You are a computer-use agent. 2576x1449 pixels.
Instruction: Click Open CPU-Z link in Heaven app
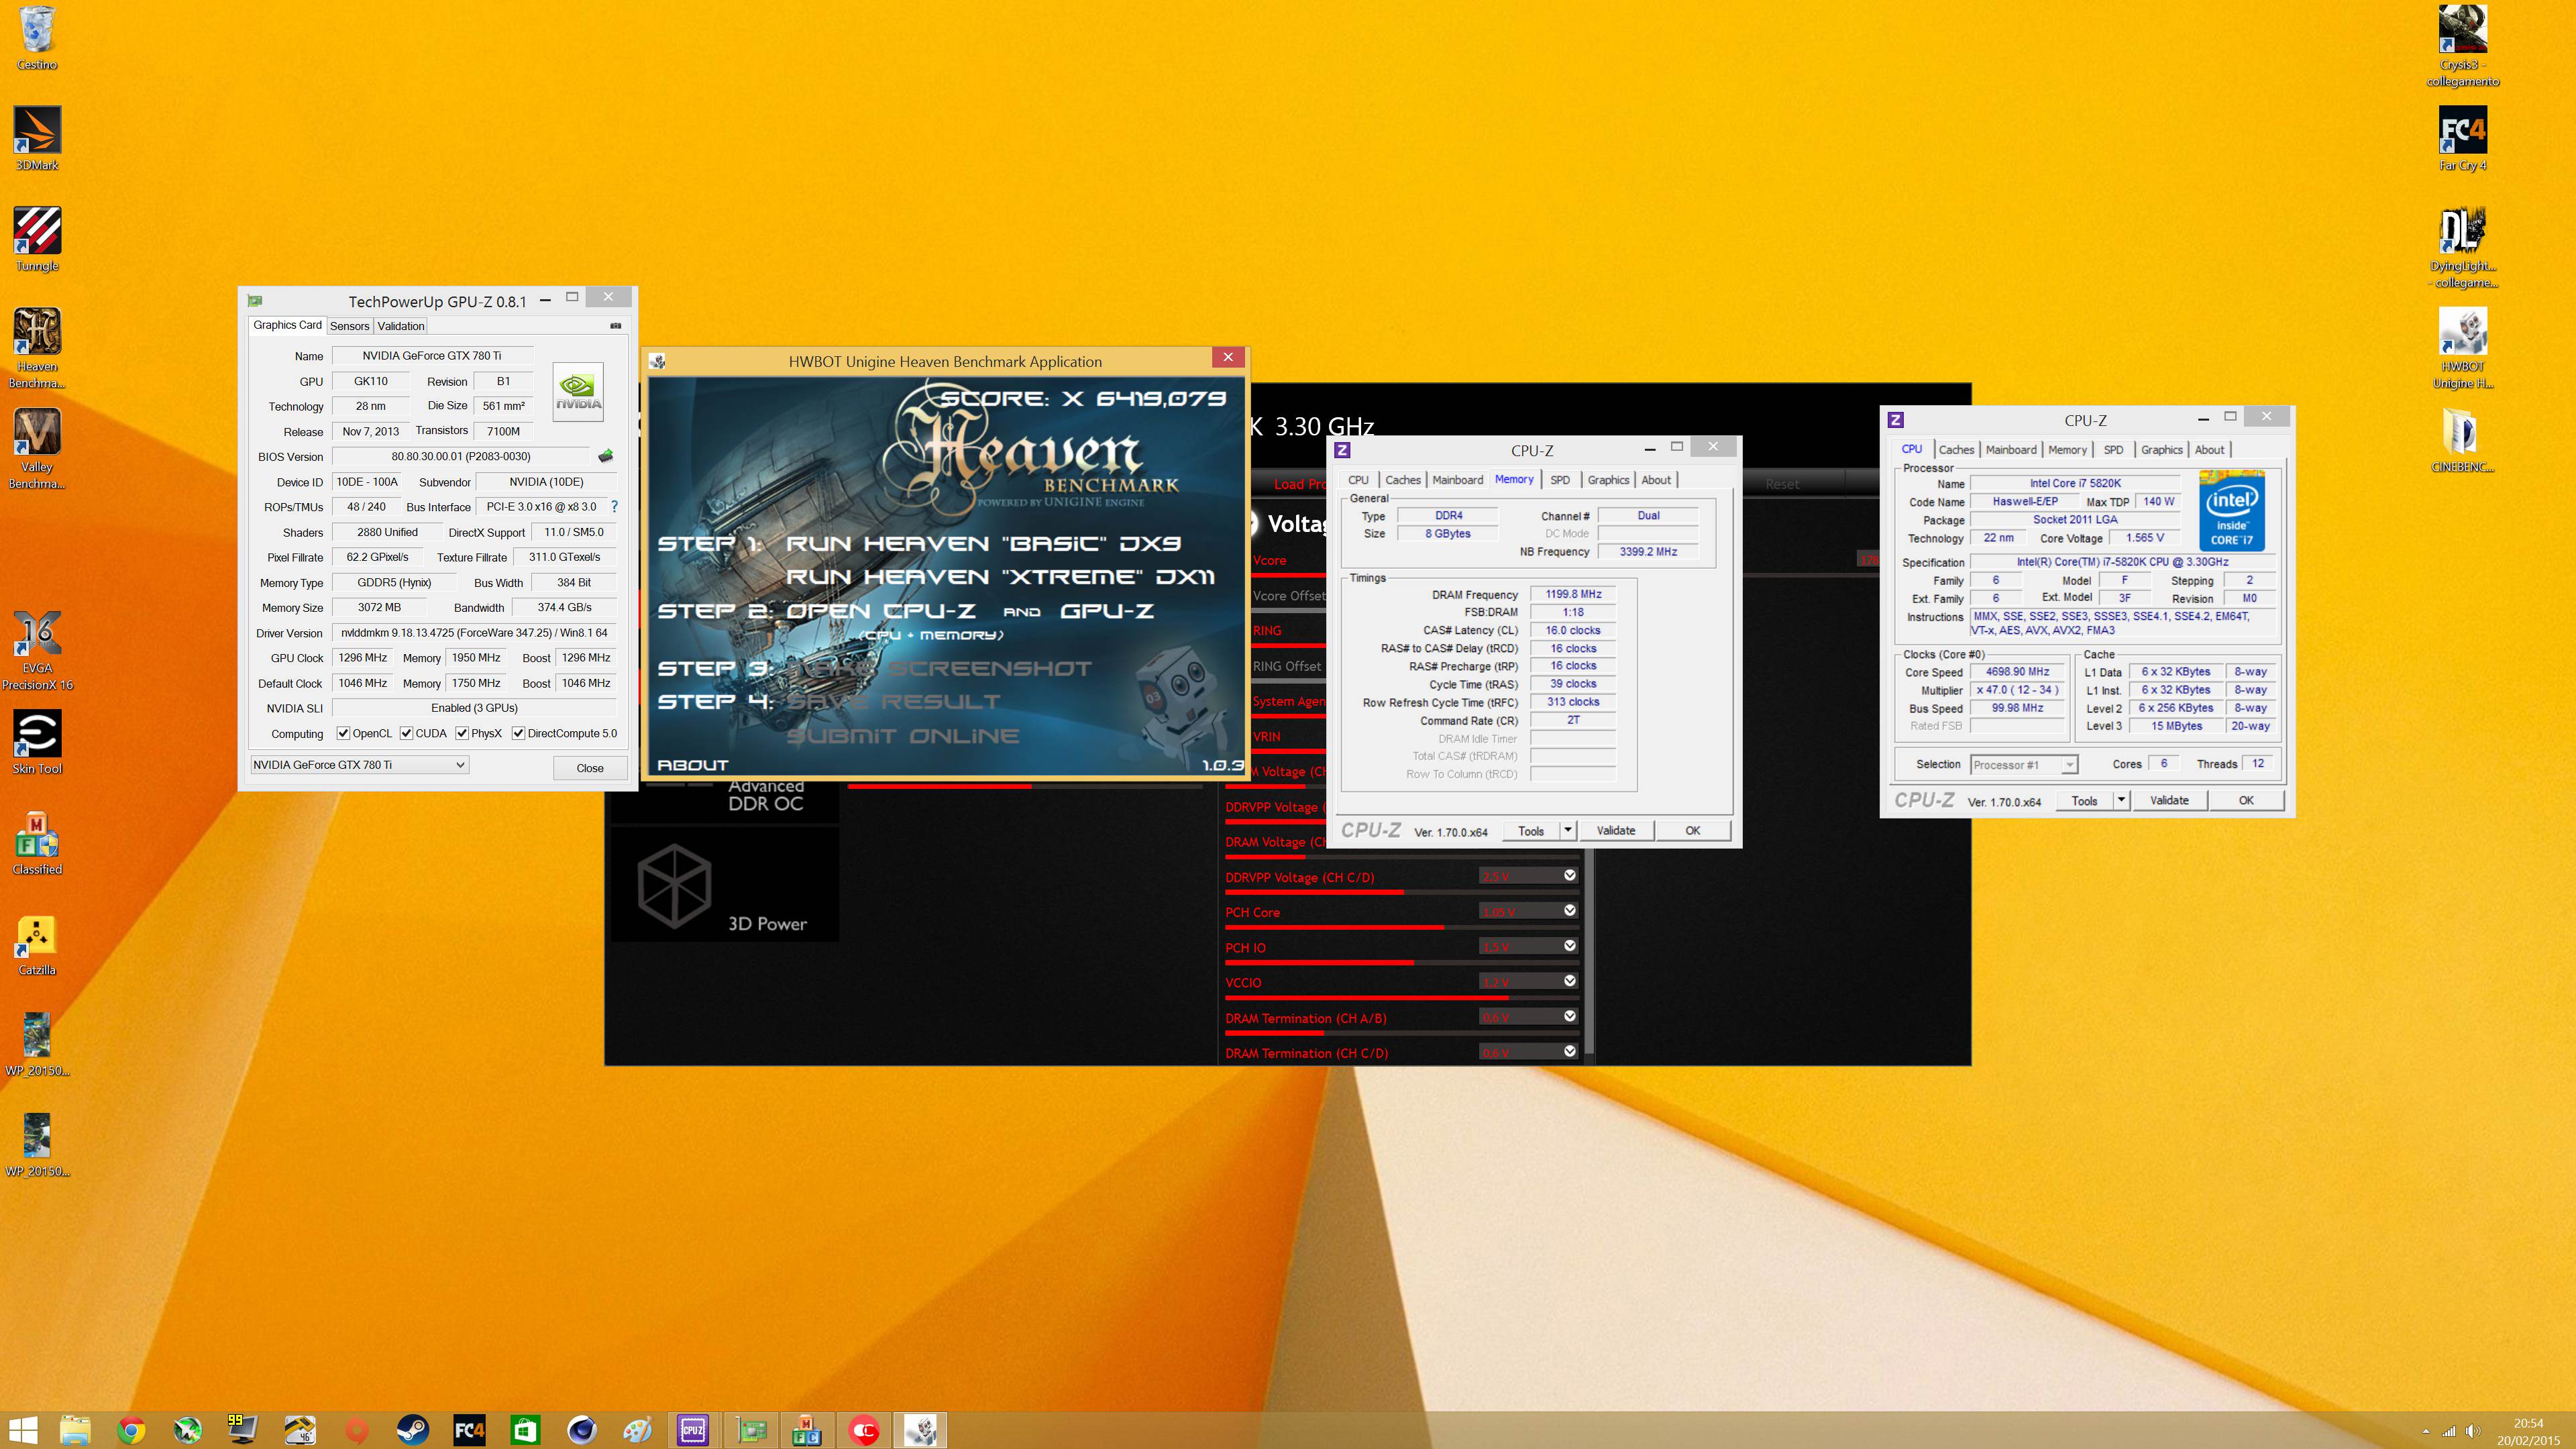tap(880, 611)
